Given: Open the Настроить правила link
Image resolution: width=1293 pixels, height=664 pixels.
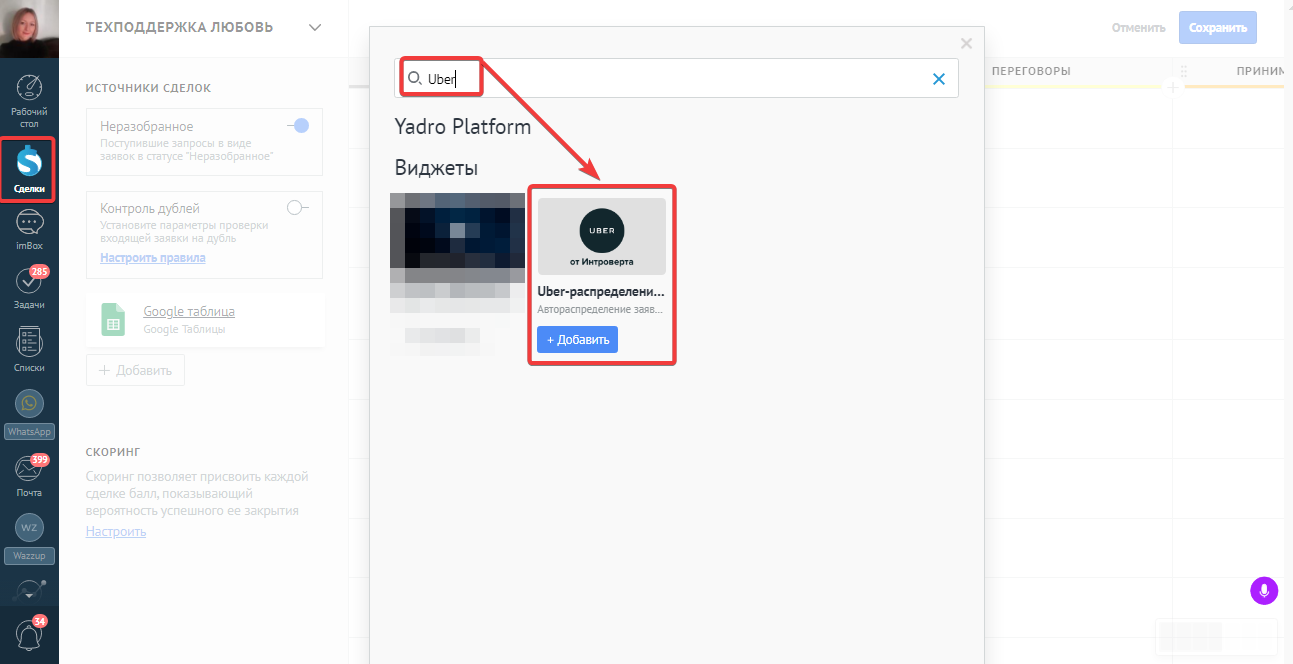Looking at the screenshot, I should pos(153,258).
